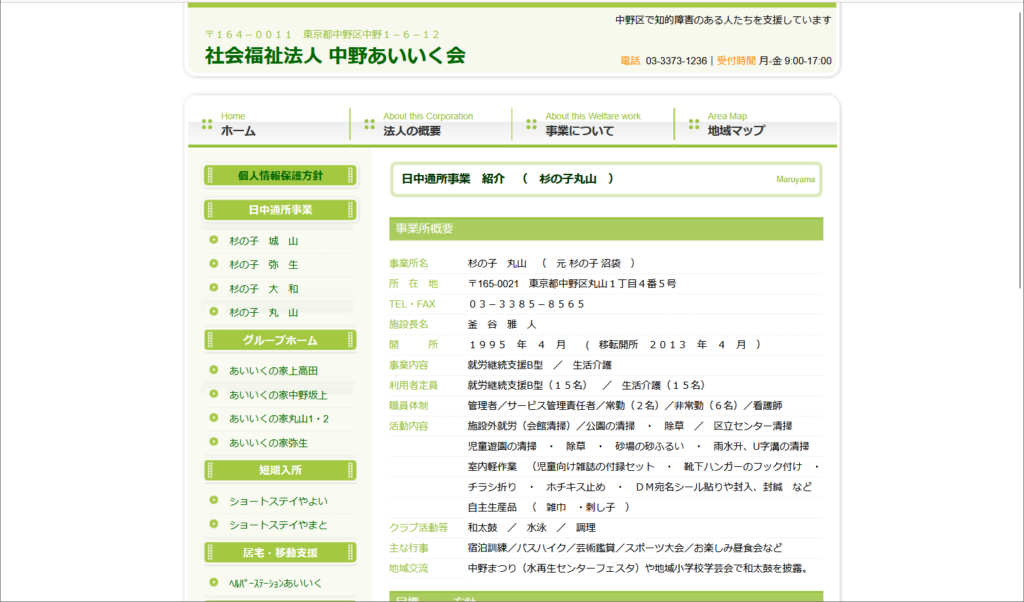Viewport: 1024px width, 602px height.
Task: Go to the 事業について navigation tab
Action: tap(579, 131)
